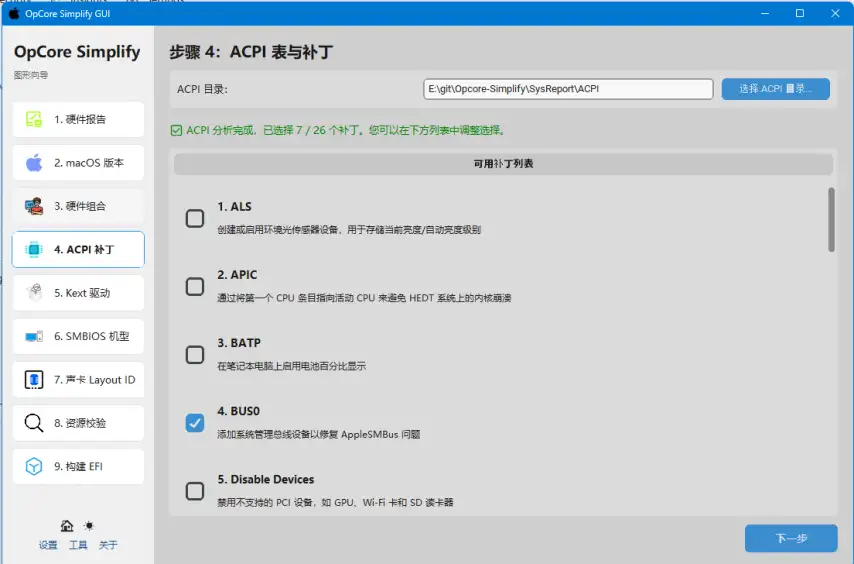854x564 pixels.
Task: Check the APIC patch option
Action: [x=195, y=286]
